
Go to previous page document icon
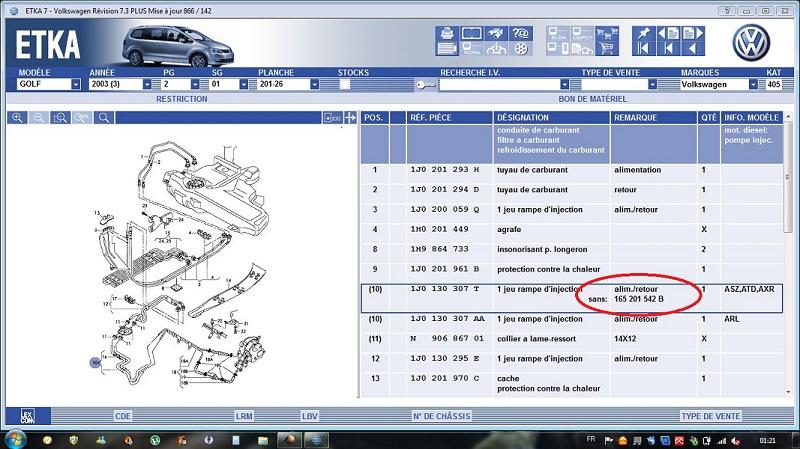(668, 34)
